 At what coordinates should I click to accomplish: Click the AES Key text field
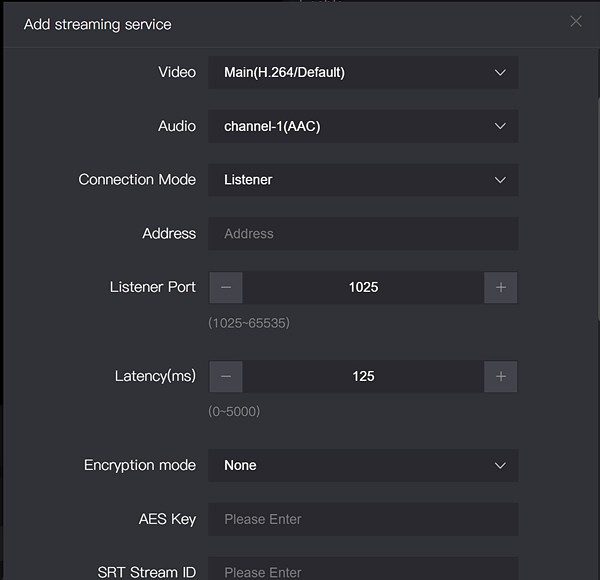[363, 519]
